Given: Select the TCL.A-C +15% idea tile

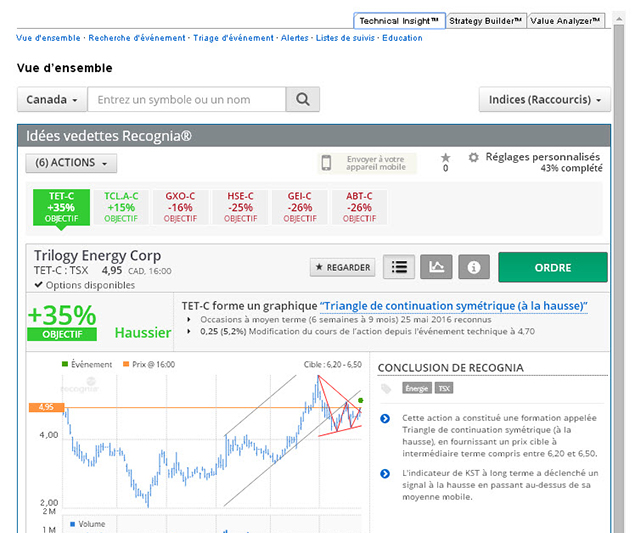Looking at the screenshot, I should click(x=121, y=207).
